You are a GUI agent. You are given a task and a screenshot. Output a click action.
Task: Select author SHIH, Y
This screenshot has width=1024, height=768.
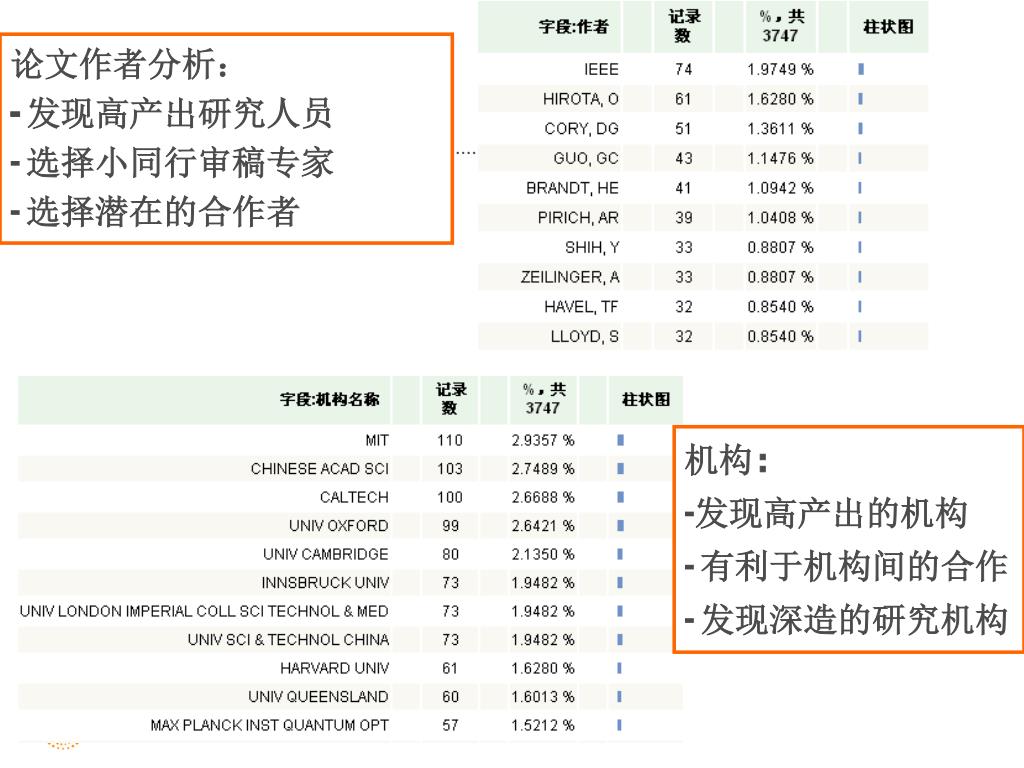592,248
